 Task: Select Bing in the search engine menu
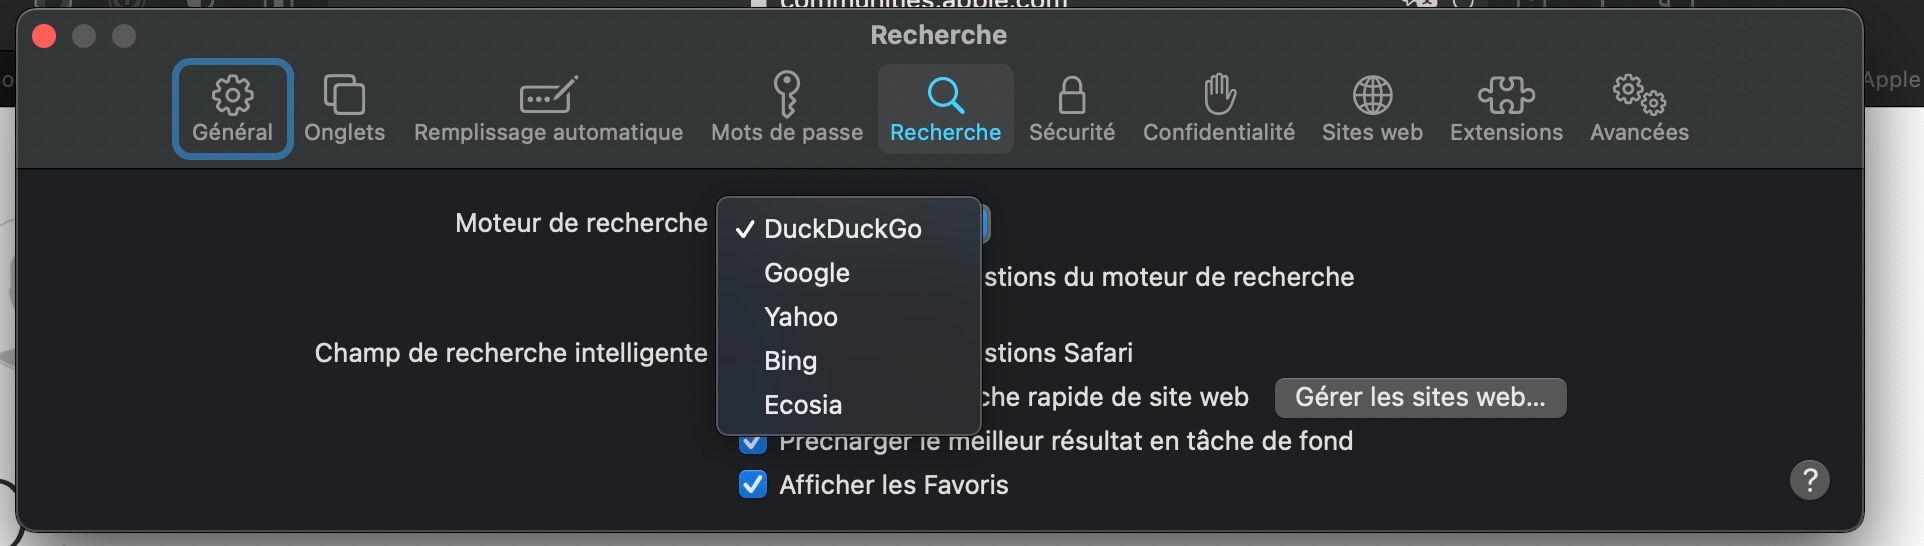(x=790, y=361)
